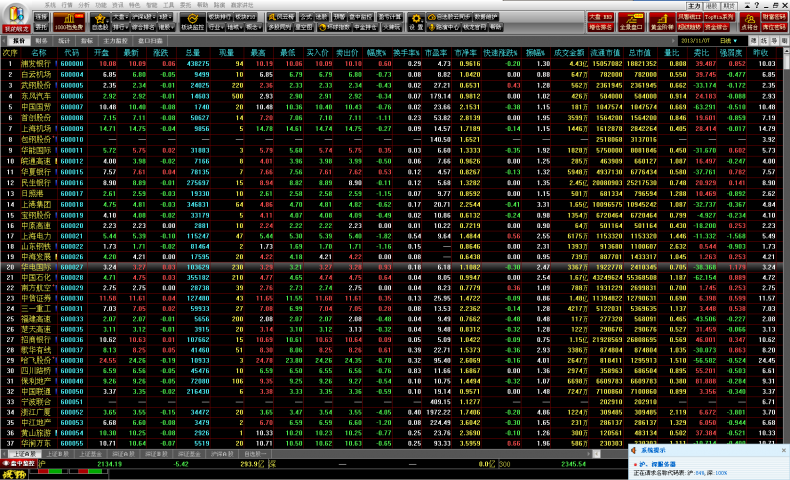Toggle the 主力 mode button
This screenshot has width=790, height=480.
coord(696,6)
